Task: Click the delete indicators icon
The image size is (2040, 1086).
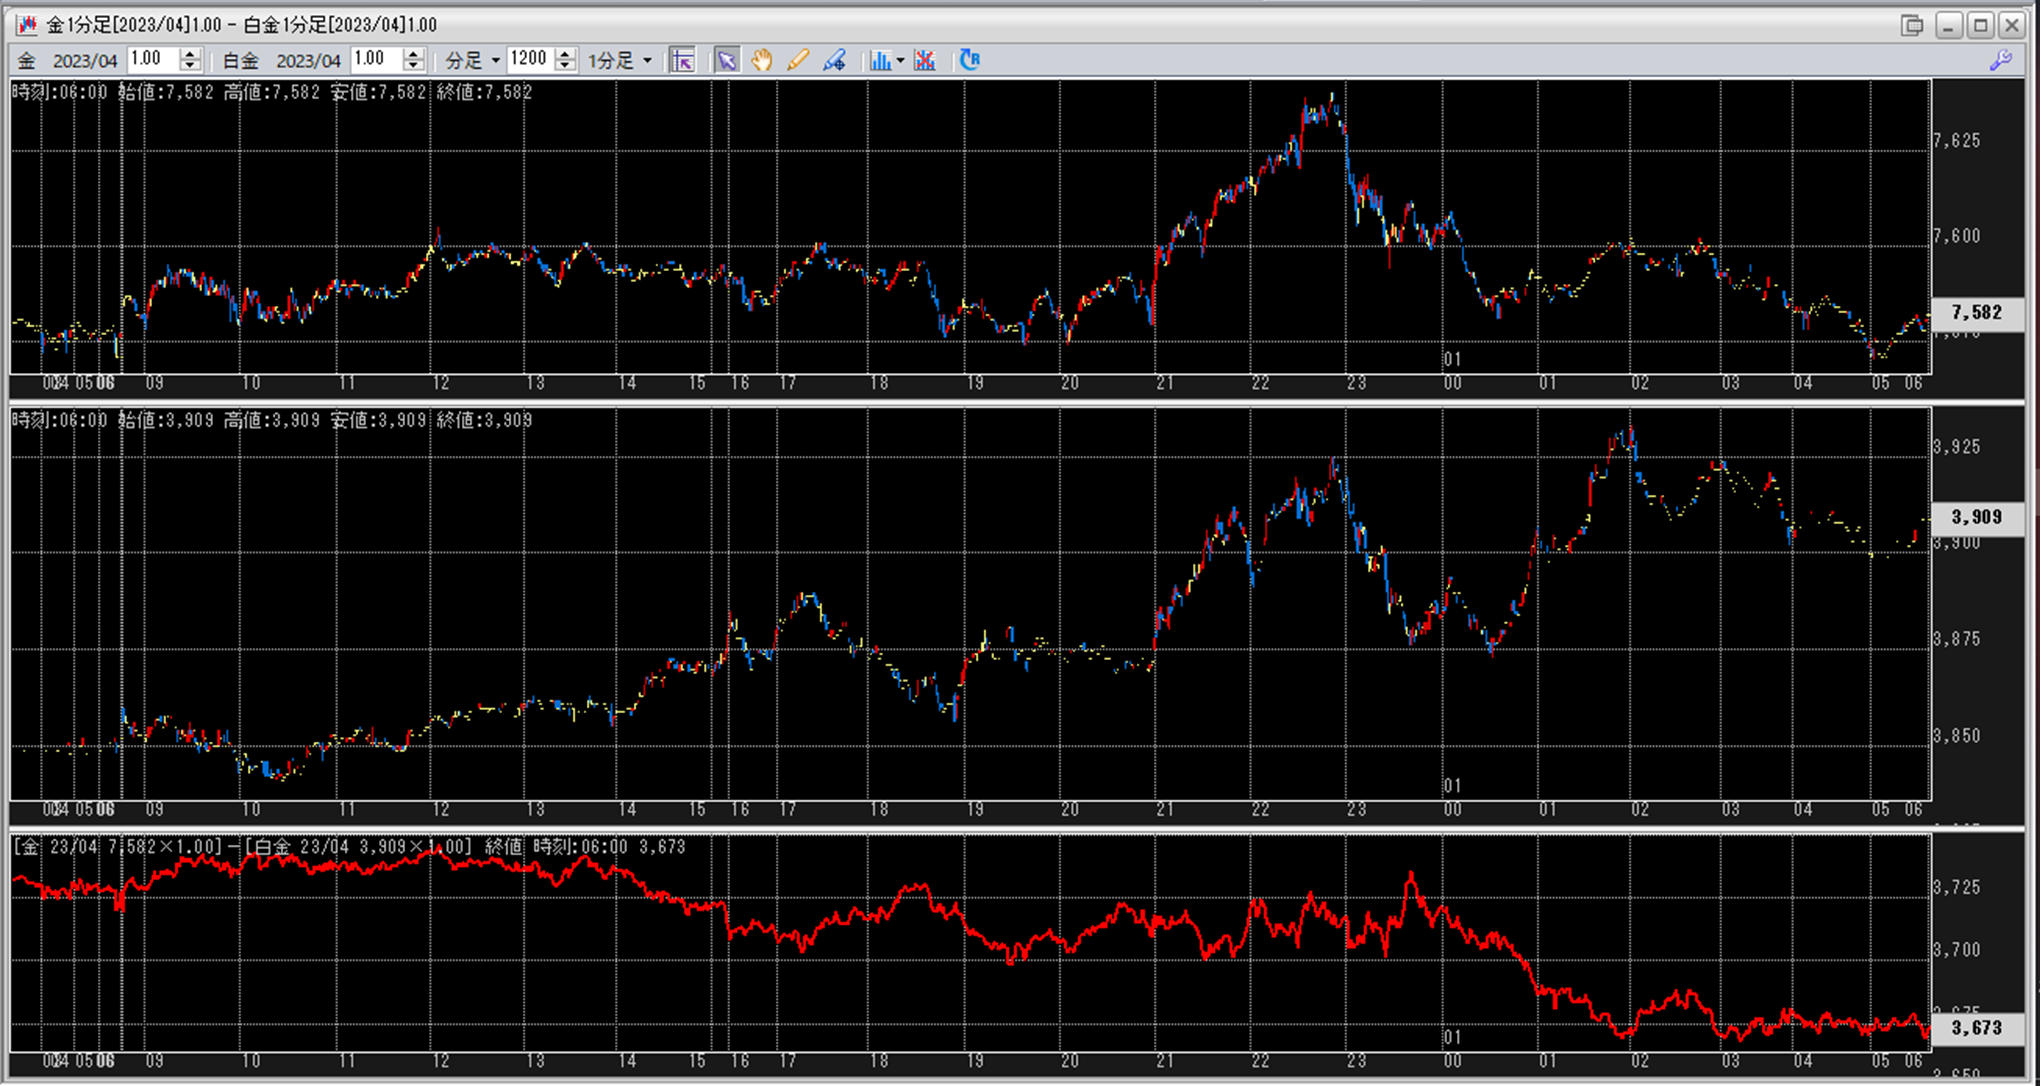Action: point(925,61)
